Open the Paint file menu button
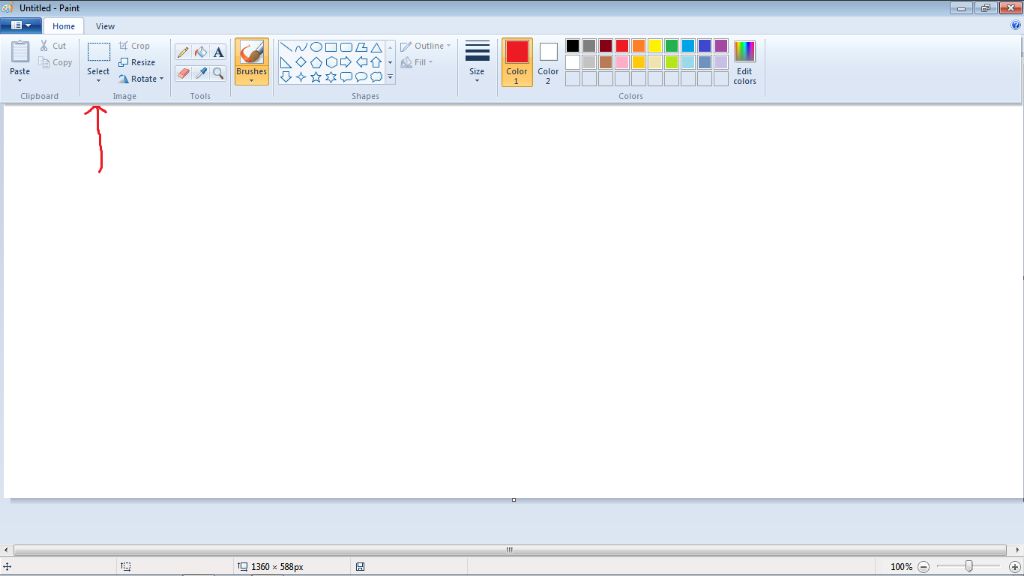 (x=21, y=25)
